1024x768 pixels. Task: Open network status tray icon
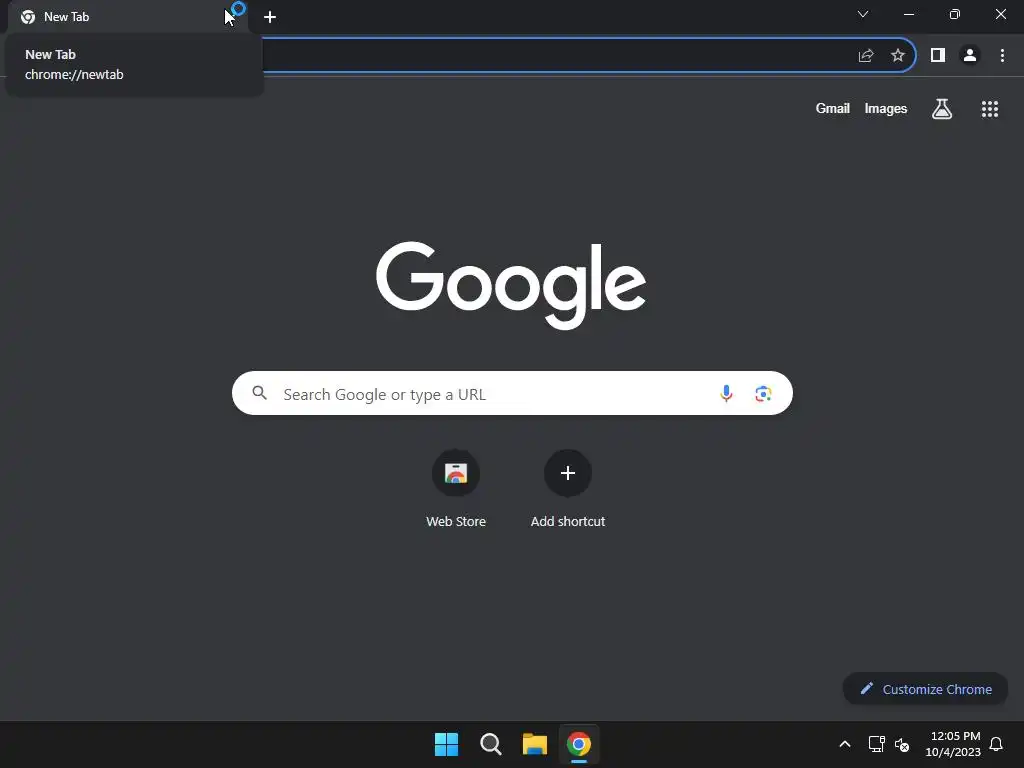[x=876, y=744]
